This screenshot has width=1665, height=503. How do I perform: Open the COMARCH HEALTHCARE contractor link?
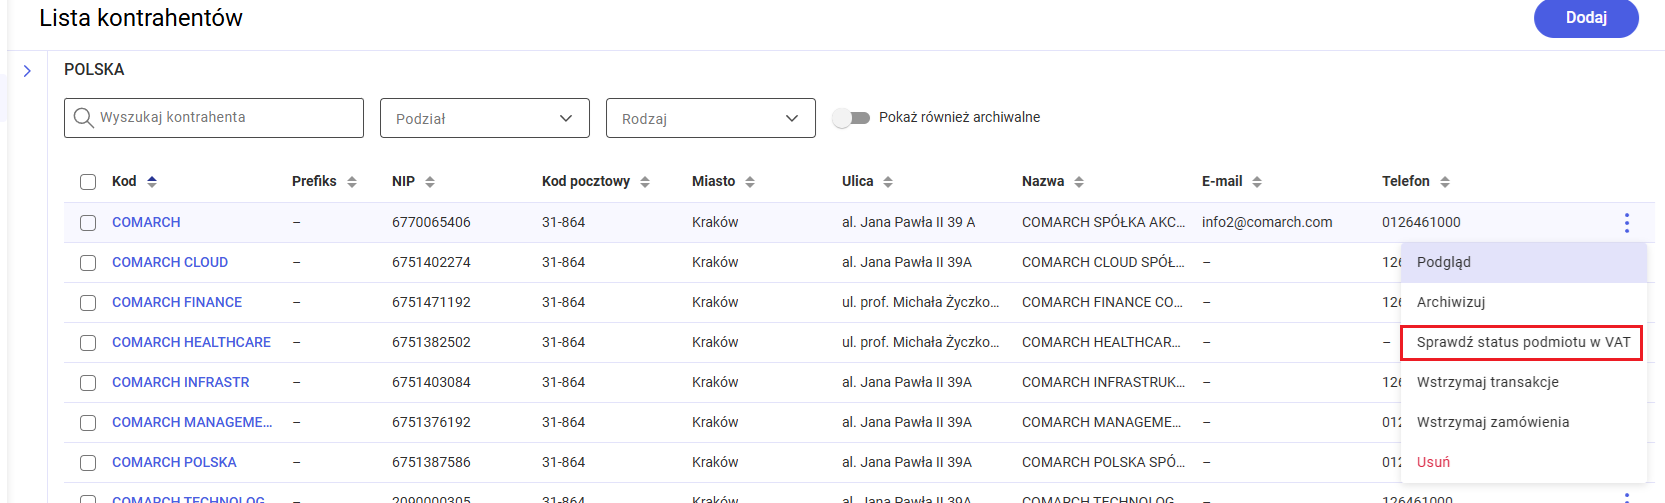191,342
